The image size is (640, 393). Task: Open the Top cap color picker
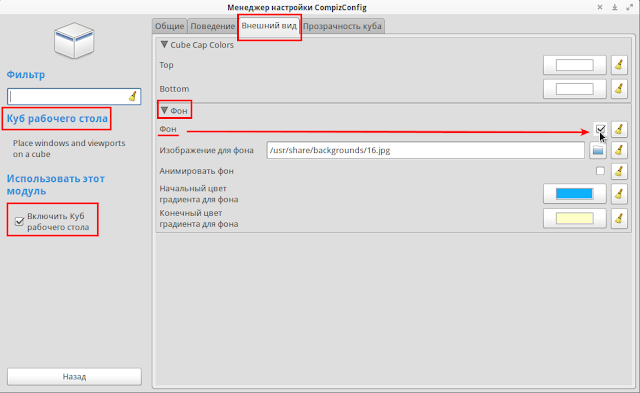575,65
